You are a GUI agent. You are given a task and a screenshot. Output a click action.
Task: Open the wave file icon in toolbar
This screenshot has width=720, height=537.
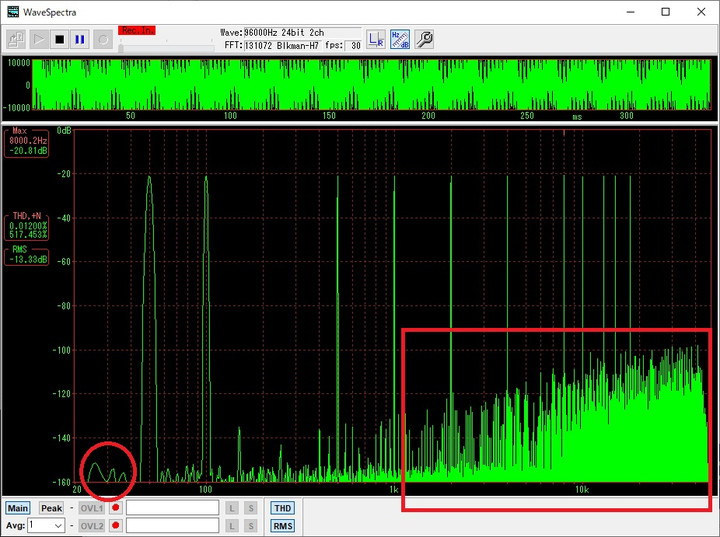(16, 40)
